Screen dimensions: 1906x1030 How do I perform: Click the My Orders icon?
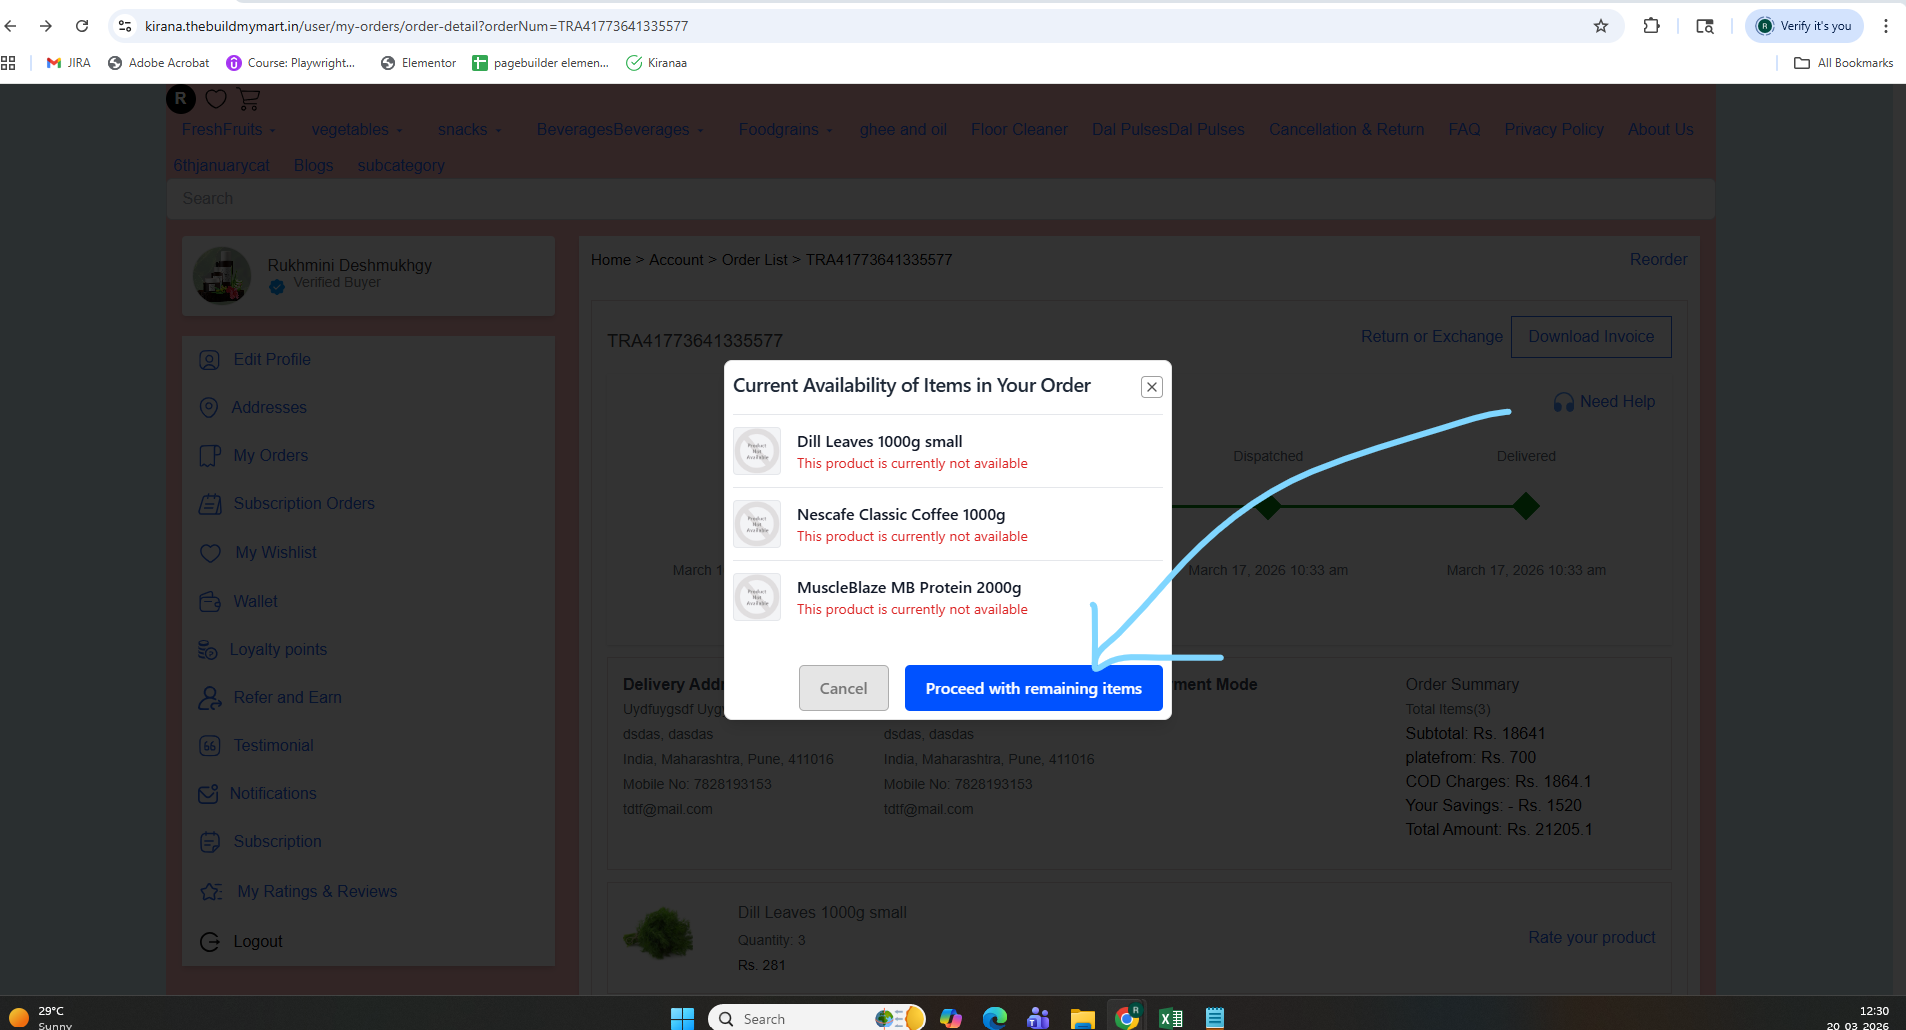tap(209, 456)
